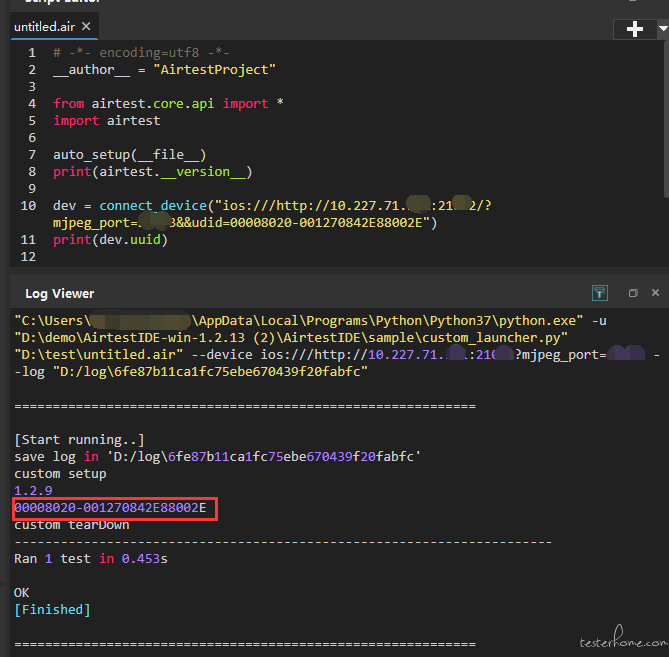The image size is (669, 657).
Task: Click the script editor vertical scrollbar
Action: pyautogui.click(x=666, y=119)
